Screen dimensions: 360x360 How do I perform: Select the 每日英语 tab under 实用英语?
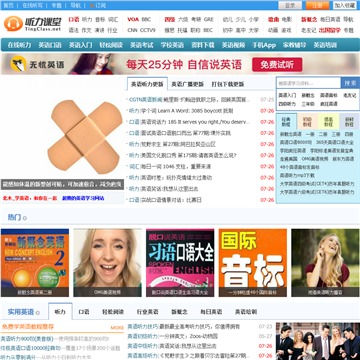click(211, 312)
